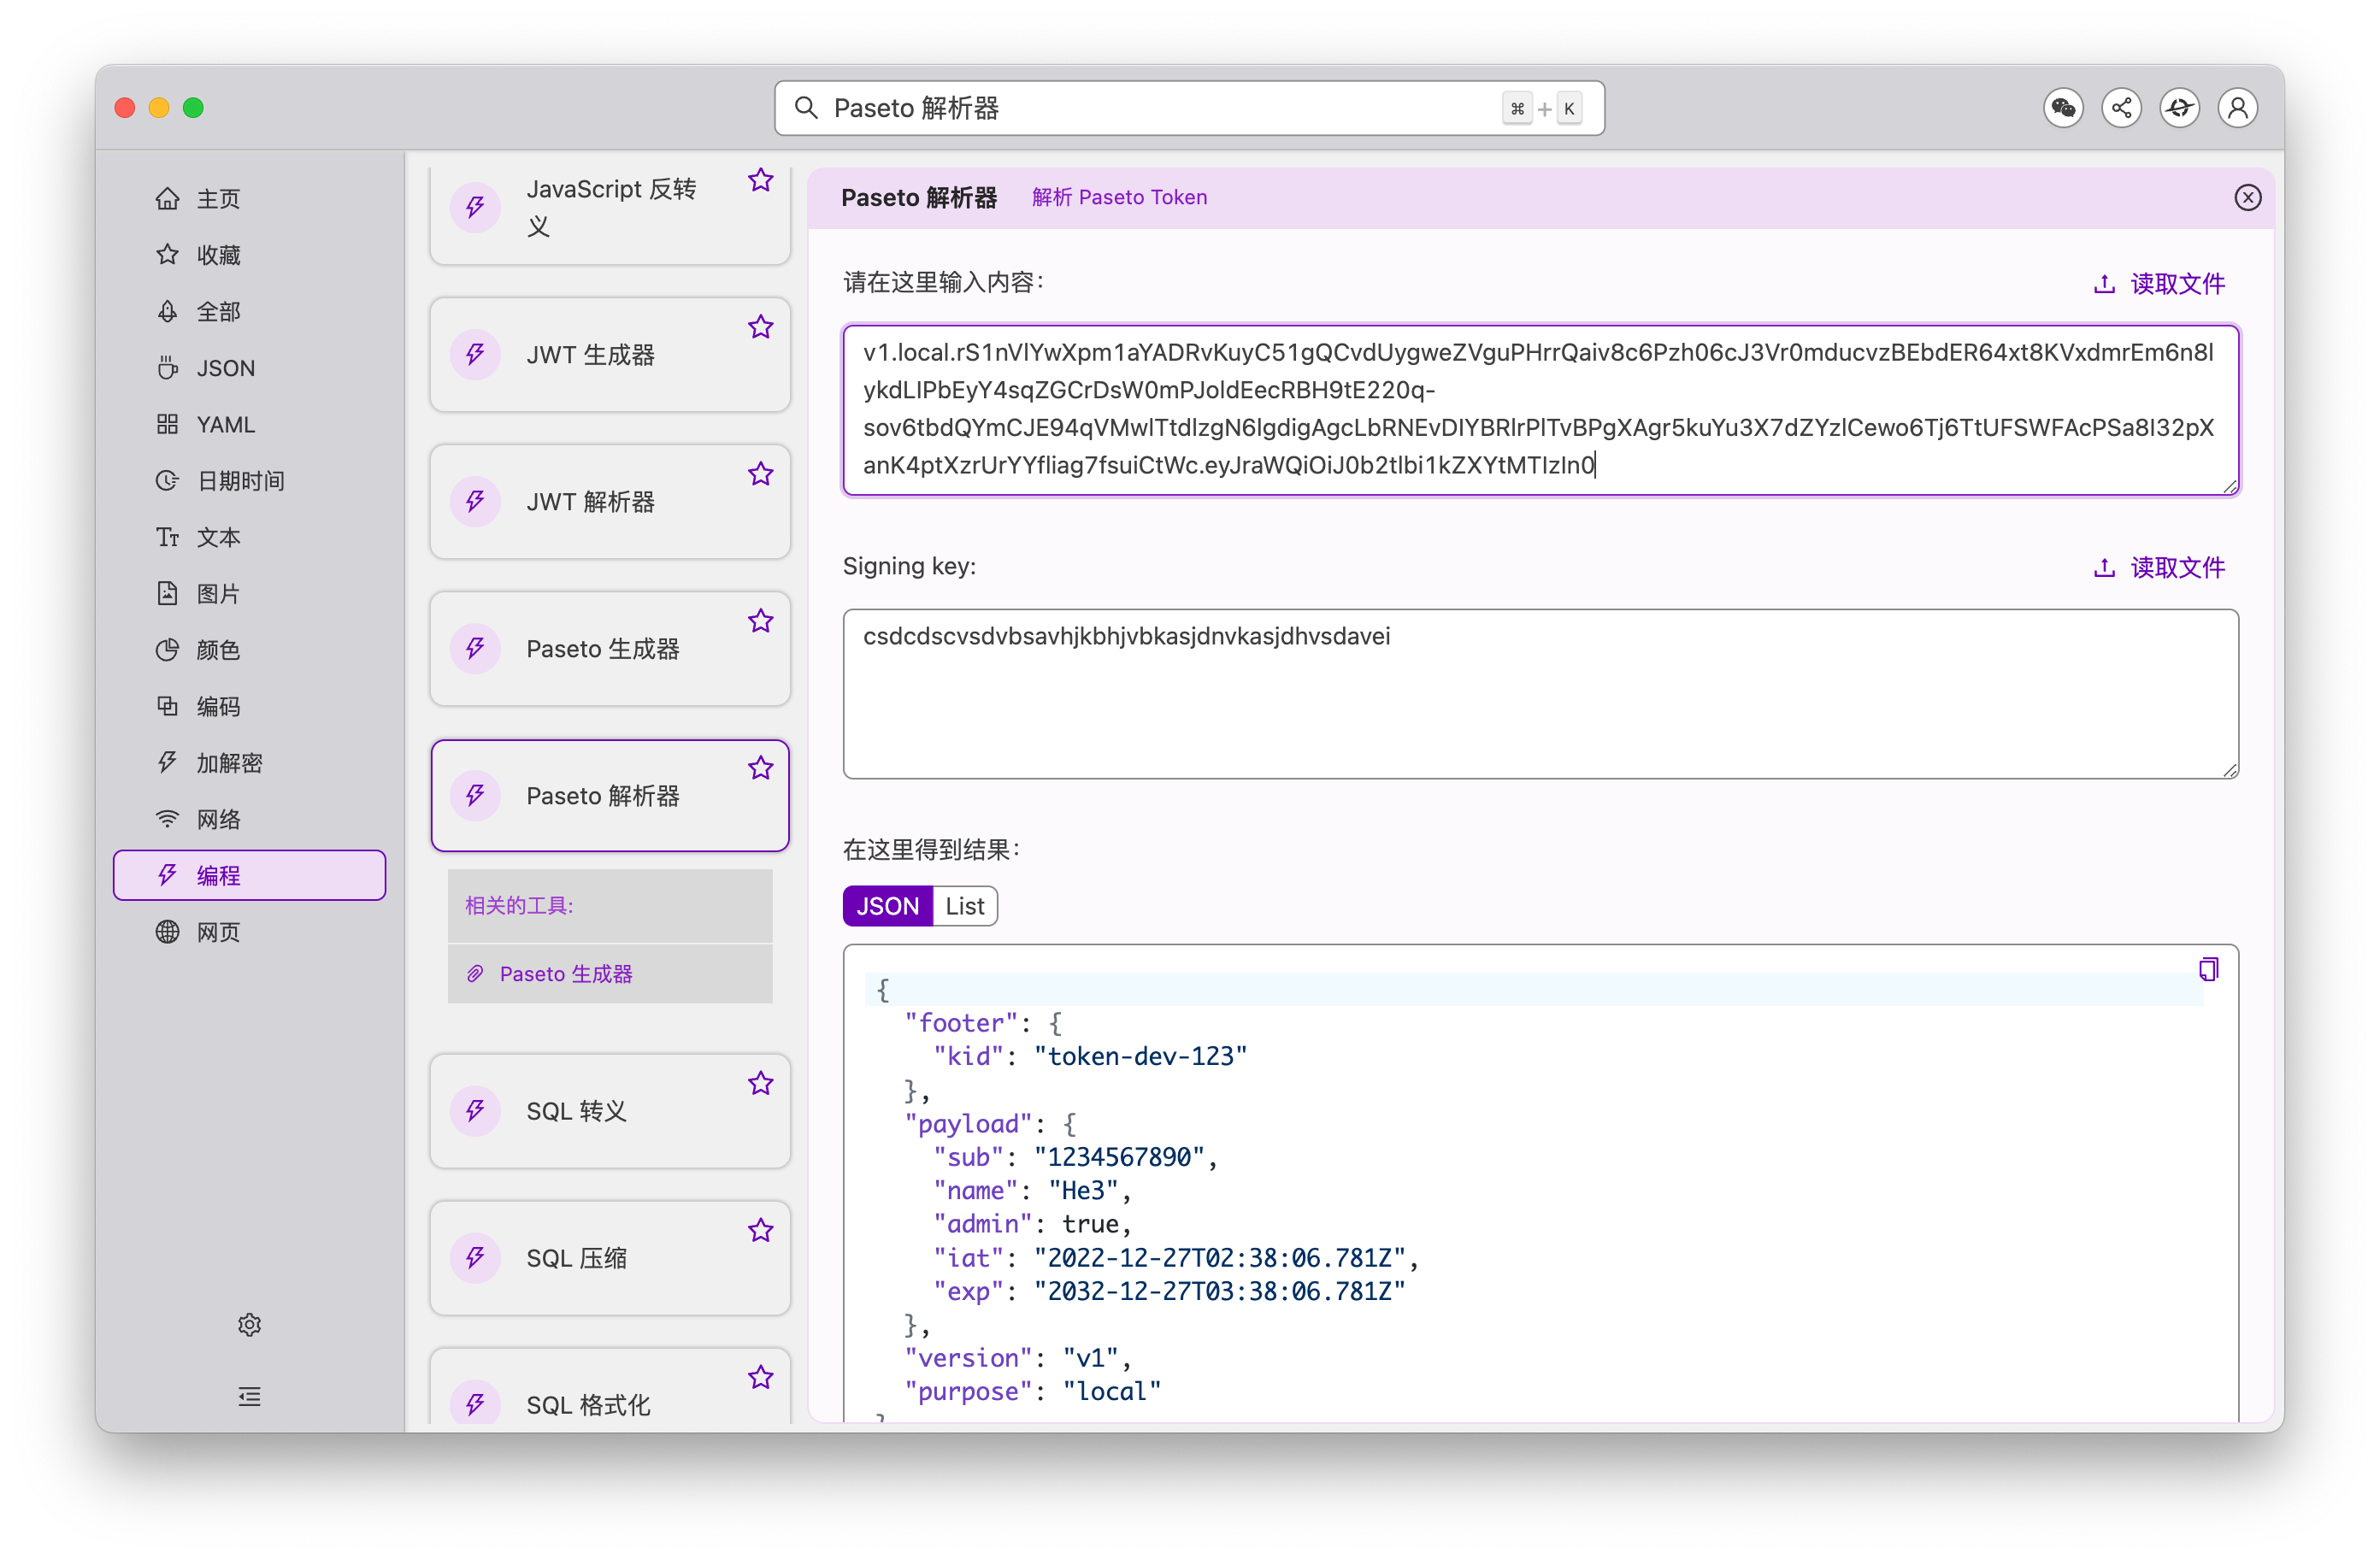The height and width of the screenshot is (1559, 2380).
Task: Click 读取文件 for the token input
Action: 2160,284
